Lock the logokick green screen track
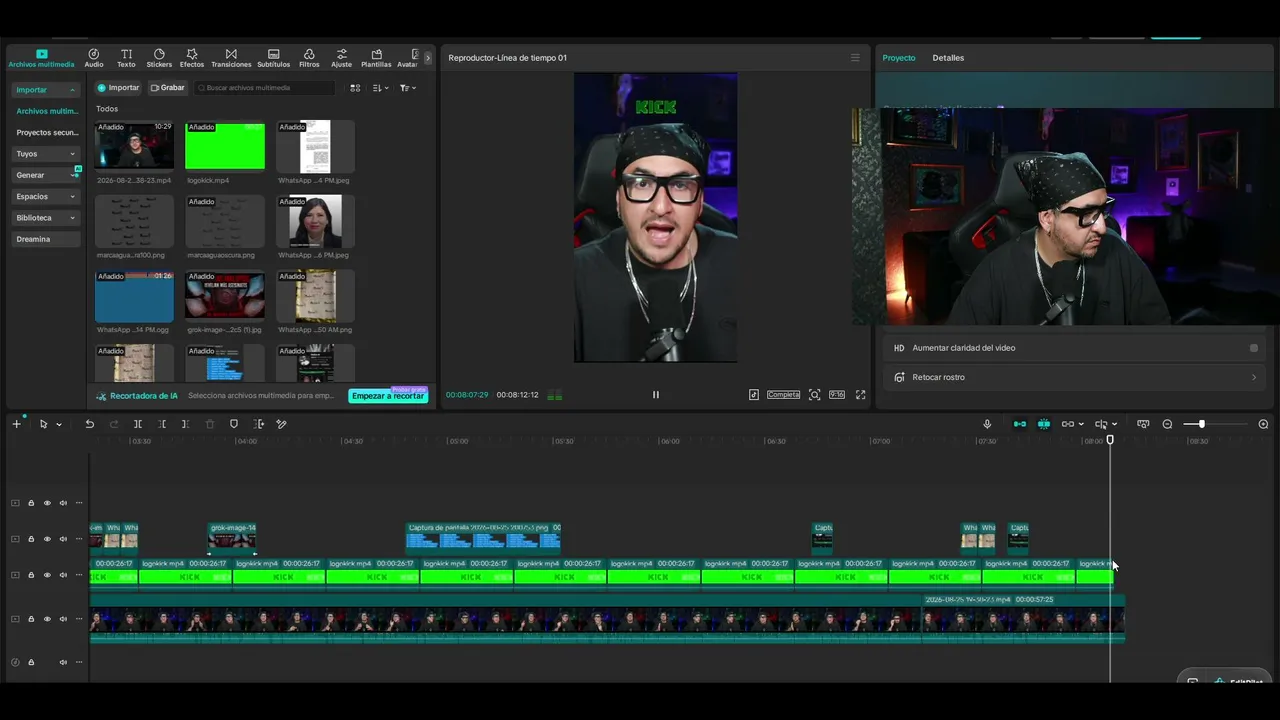Viewport: 1280px width, 720px height. pos(31,575)
